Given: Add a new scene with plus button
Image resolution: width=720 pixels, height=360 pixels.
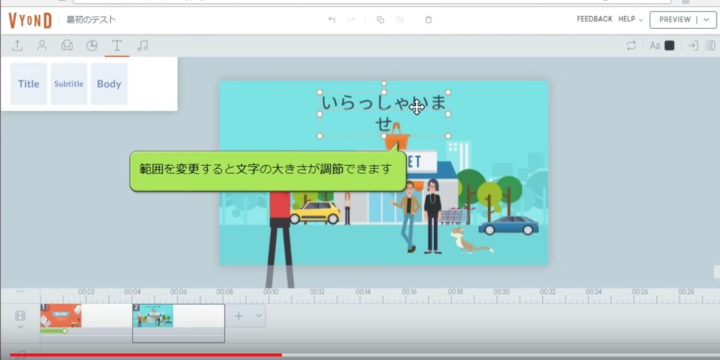Looking at the screenshot, I should 239,316.
